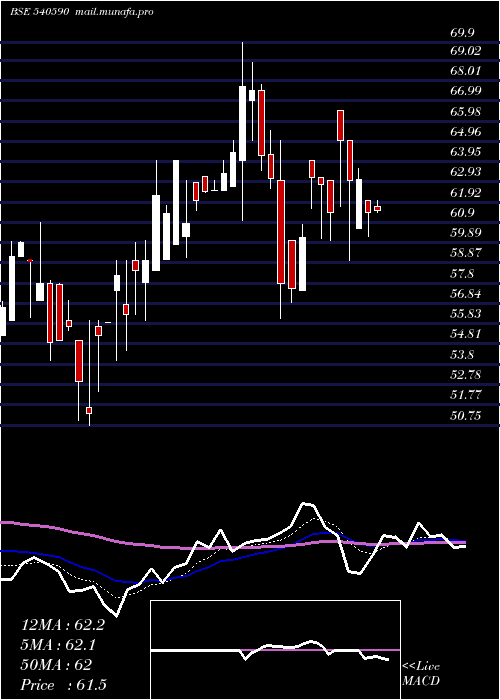Click the 'BSE 540590' chart title
500x700 pixels.
click(x=39, y=12)
